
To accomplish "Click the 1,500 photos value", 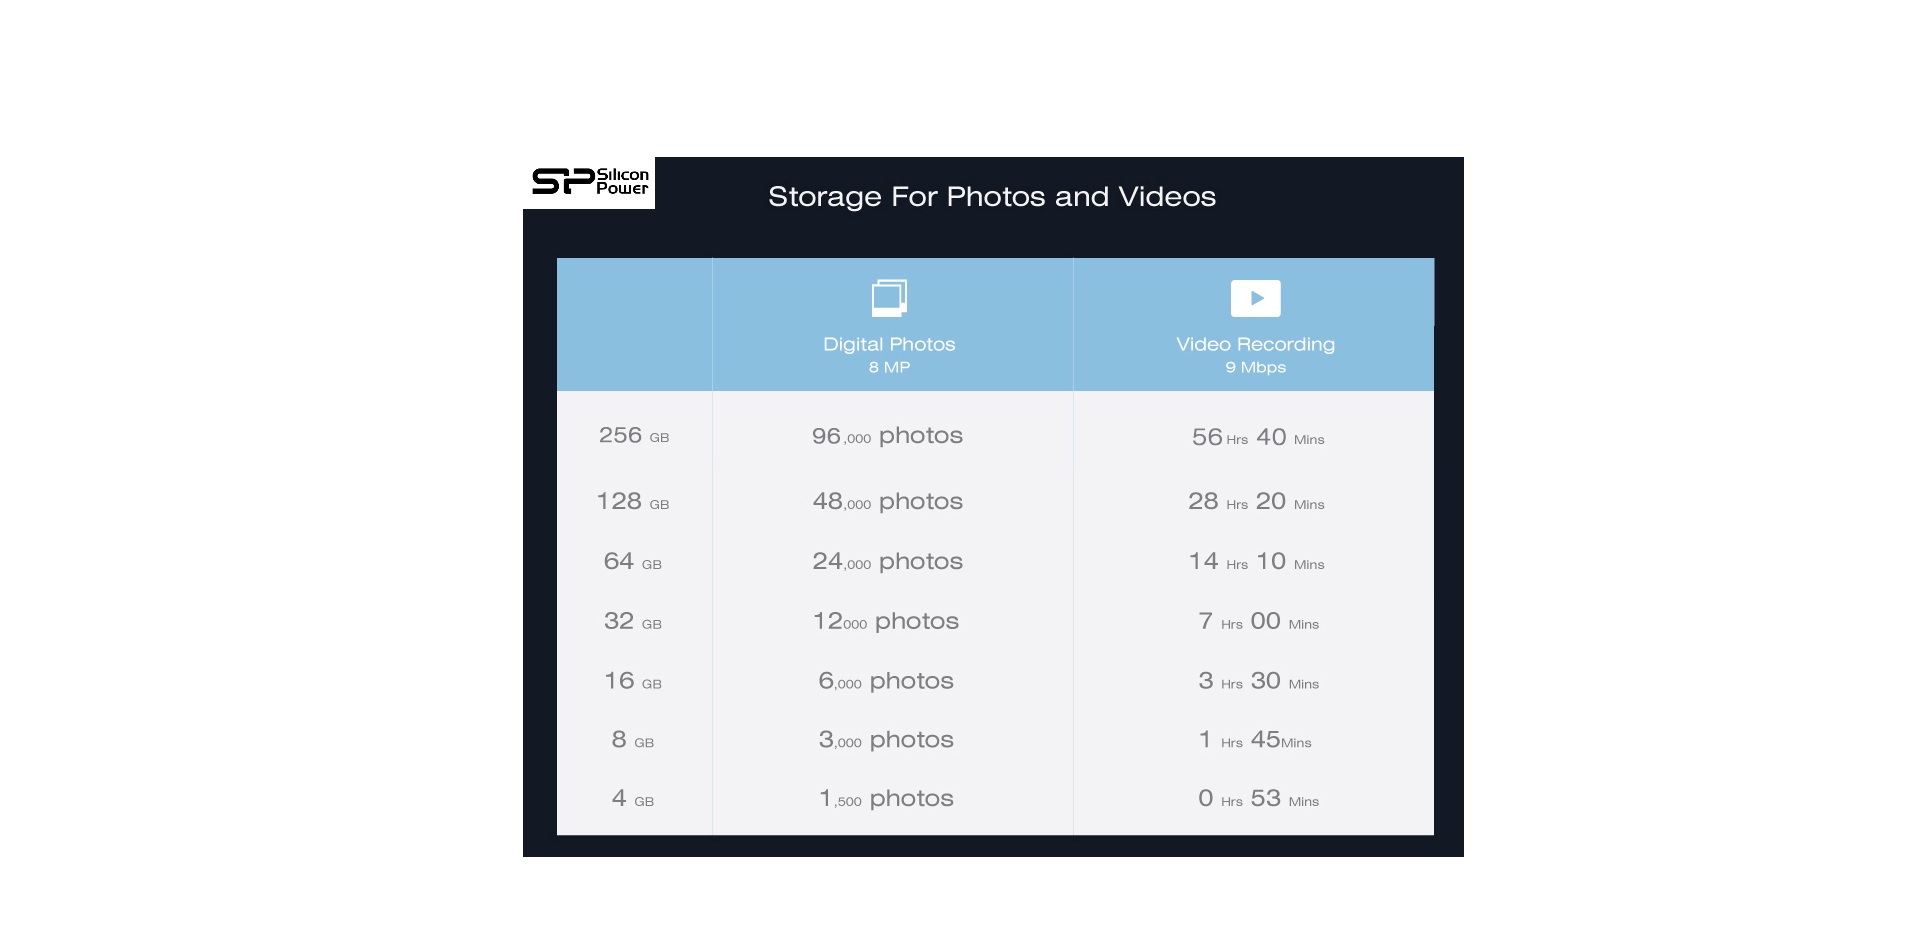I will [886, 799].
